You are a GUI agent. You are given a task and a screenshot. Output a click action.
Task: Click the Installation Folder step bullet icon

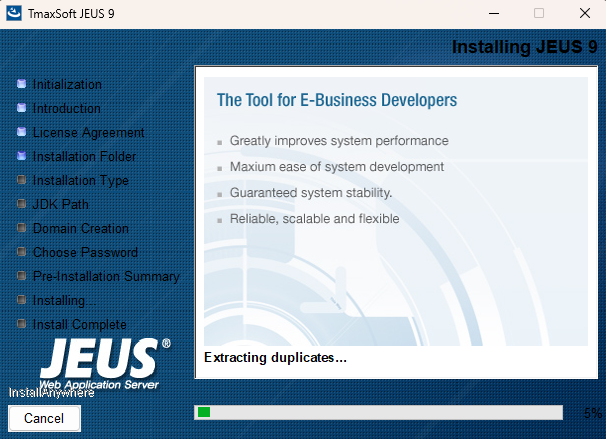(21, 156)
